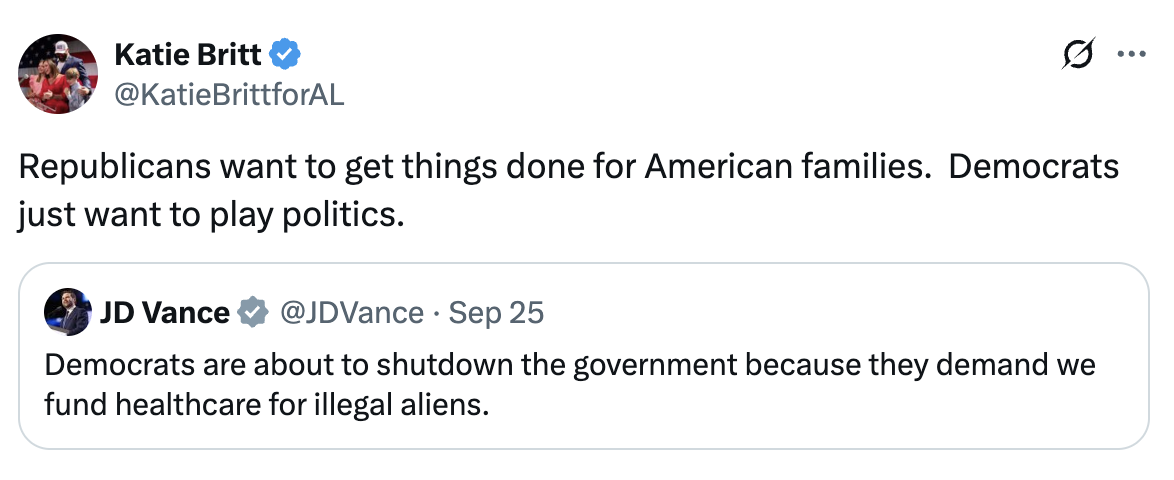Open the Grok explain-post icon

pyautogui.click(x=1079, y=55)
